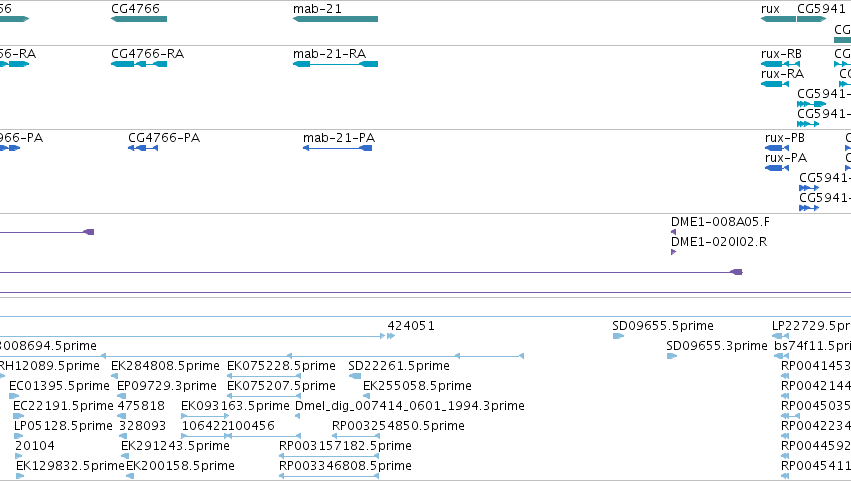Viewport: 851px width, 481px height.
Task: Select the DME1-020I02.R feature label
Action: (719, 242)
